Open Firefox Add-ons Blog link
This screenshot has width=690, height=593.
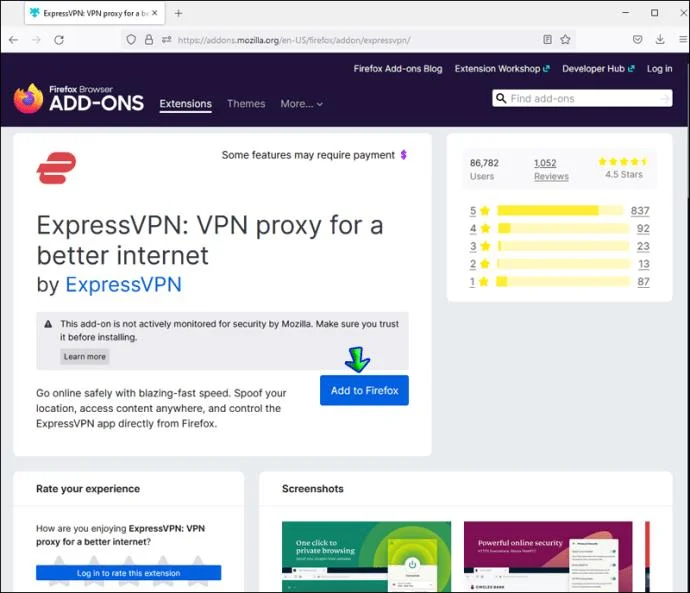[398, 69]
